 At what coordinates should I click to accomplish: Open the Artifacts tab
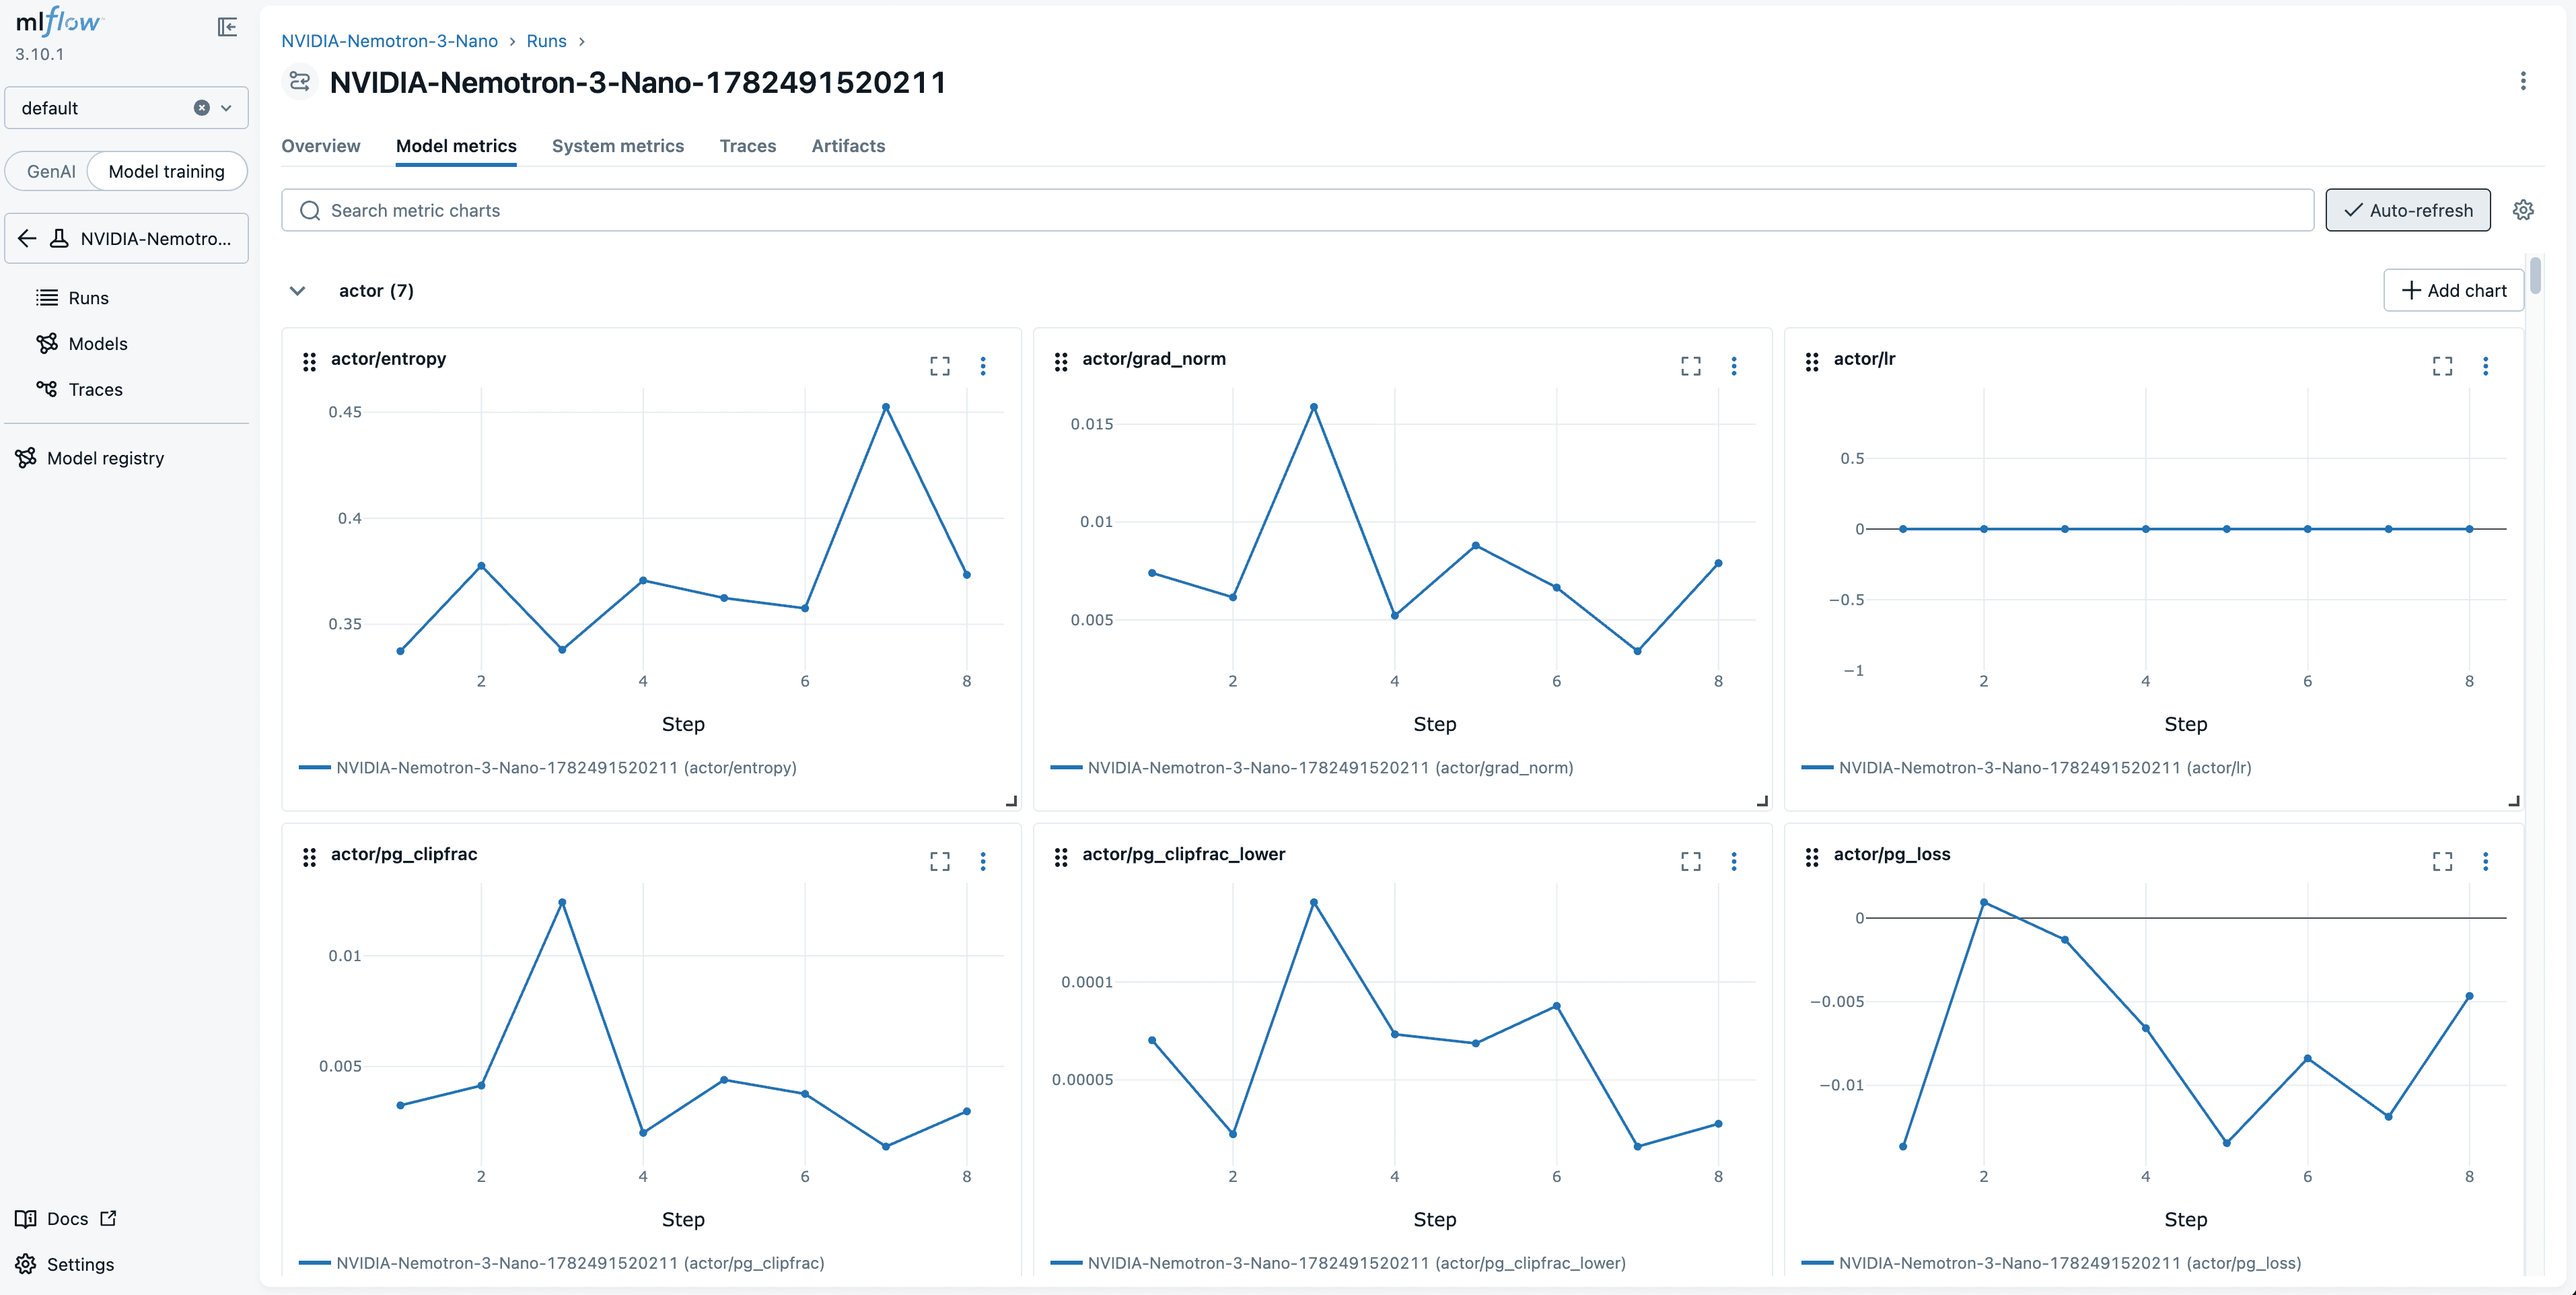tap(848, 146)
